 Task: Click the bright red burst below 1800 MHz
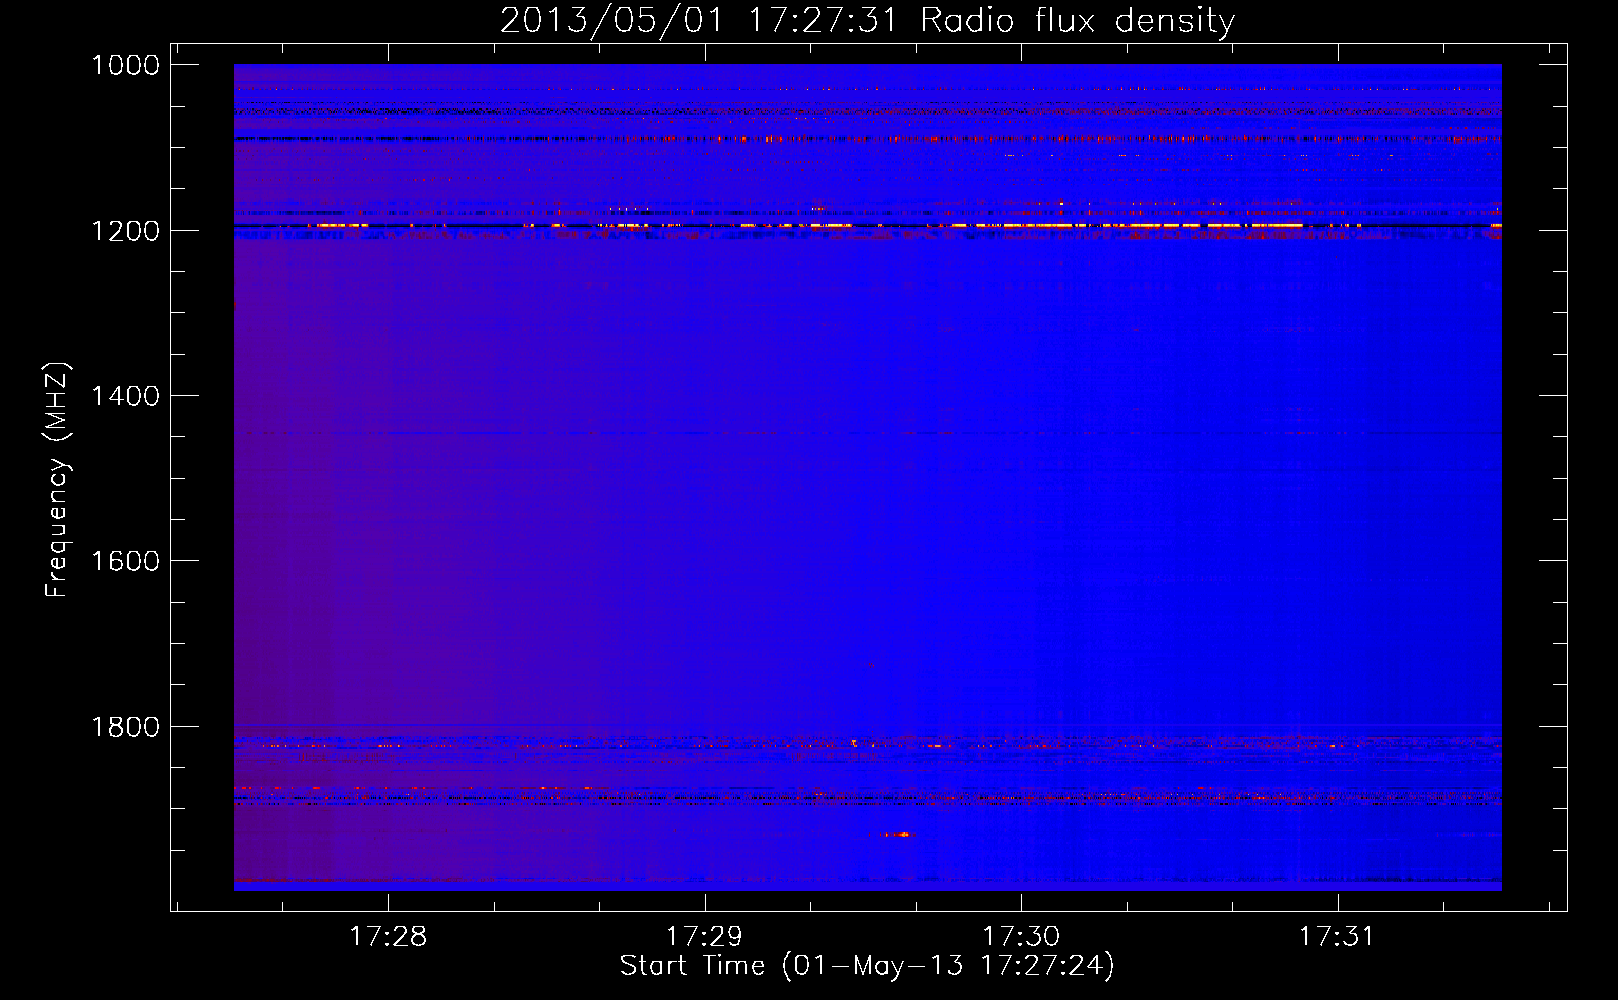[x=896, y=834]
